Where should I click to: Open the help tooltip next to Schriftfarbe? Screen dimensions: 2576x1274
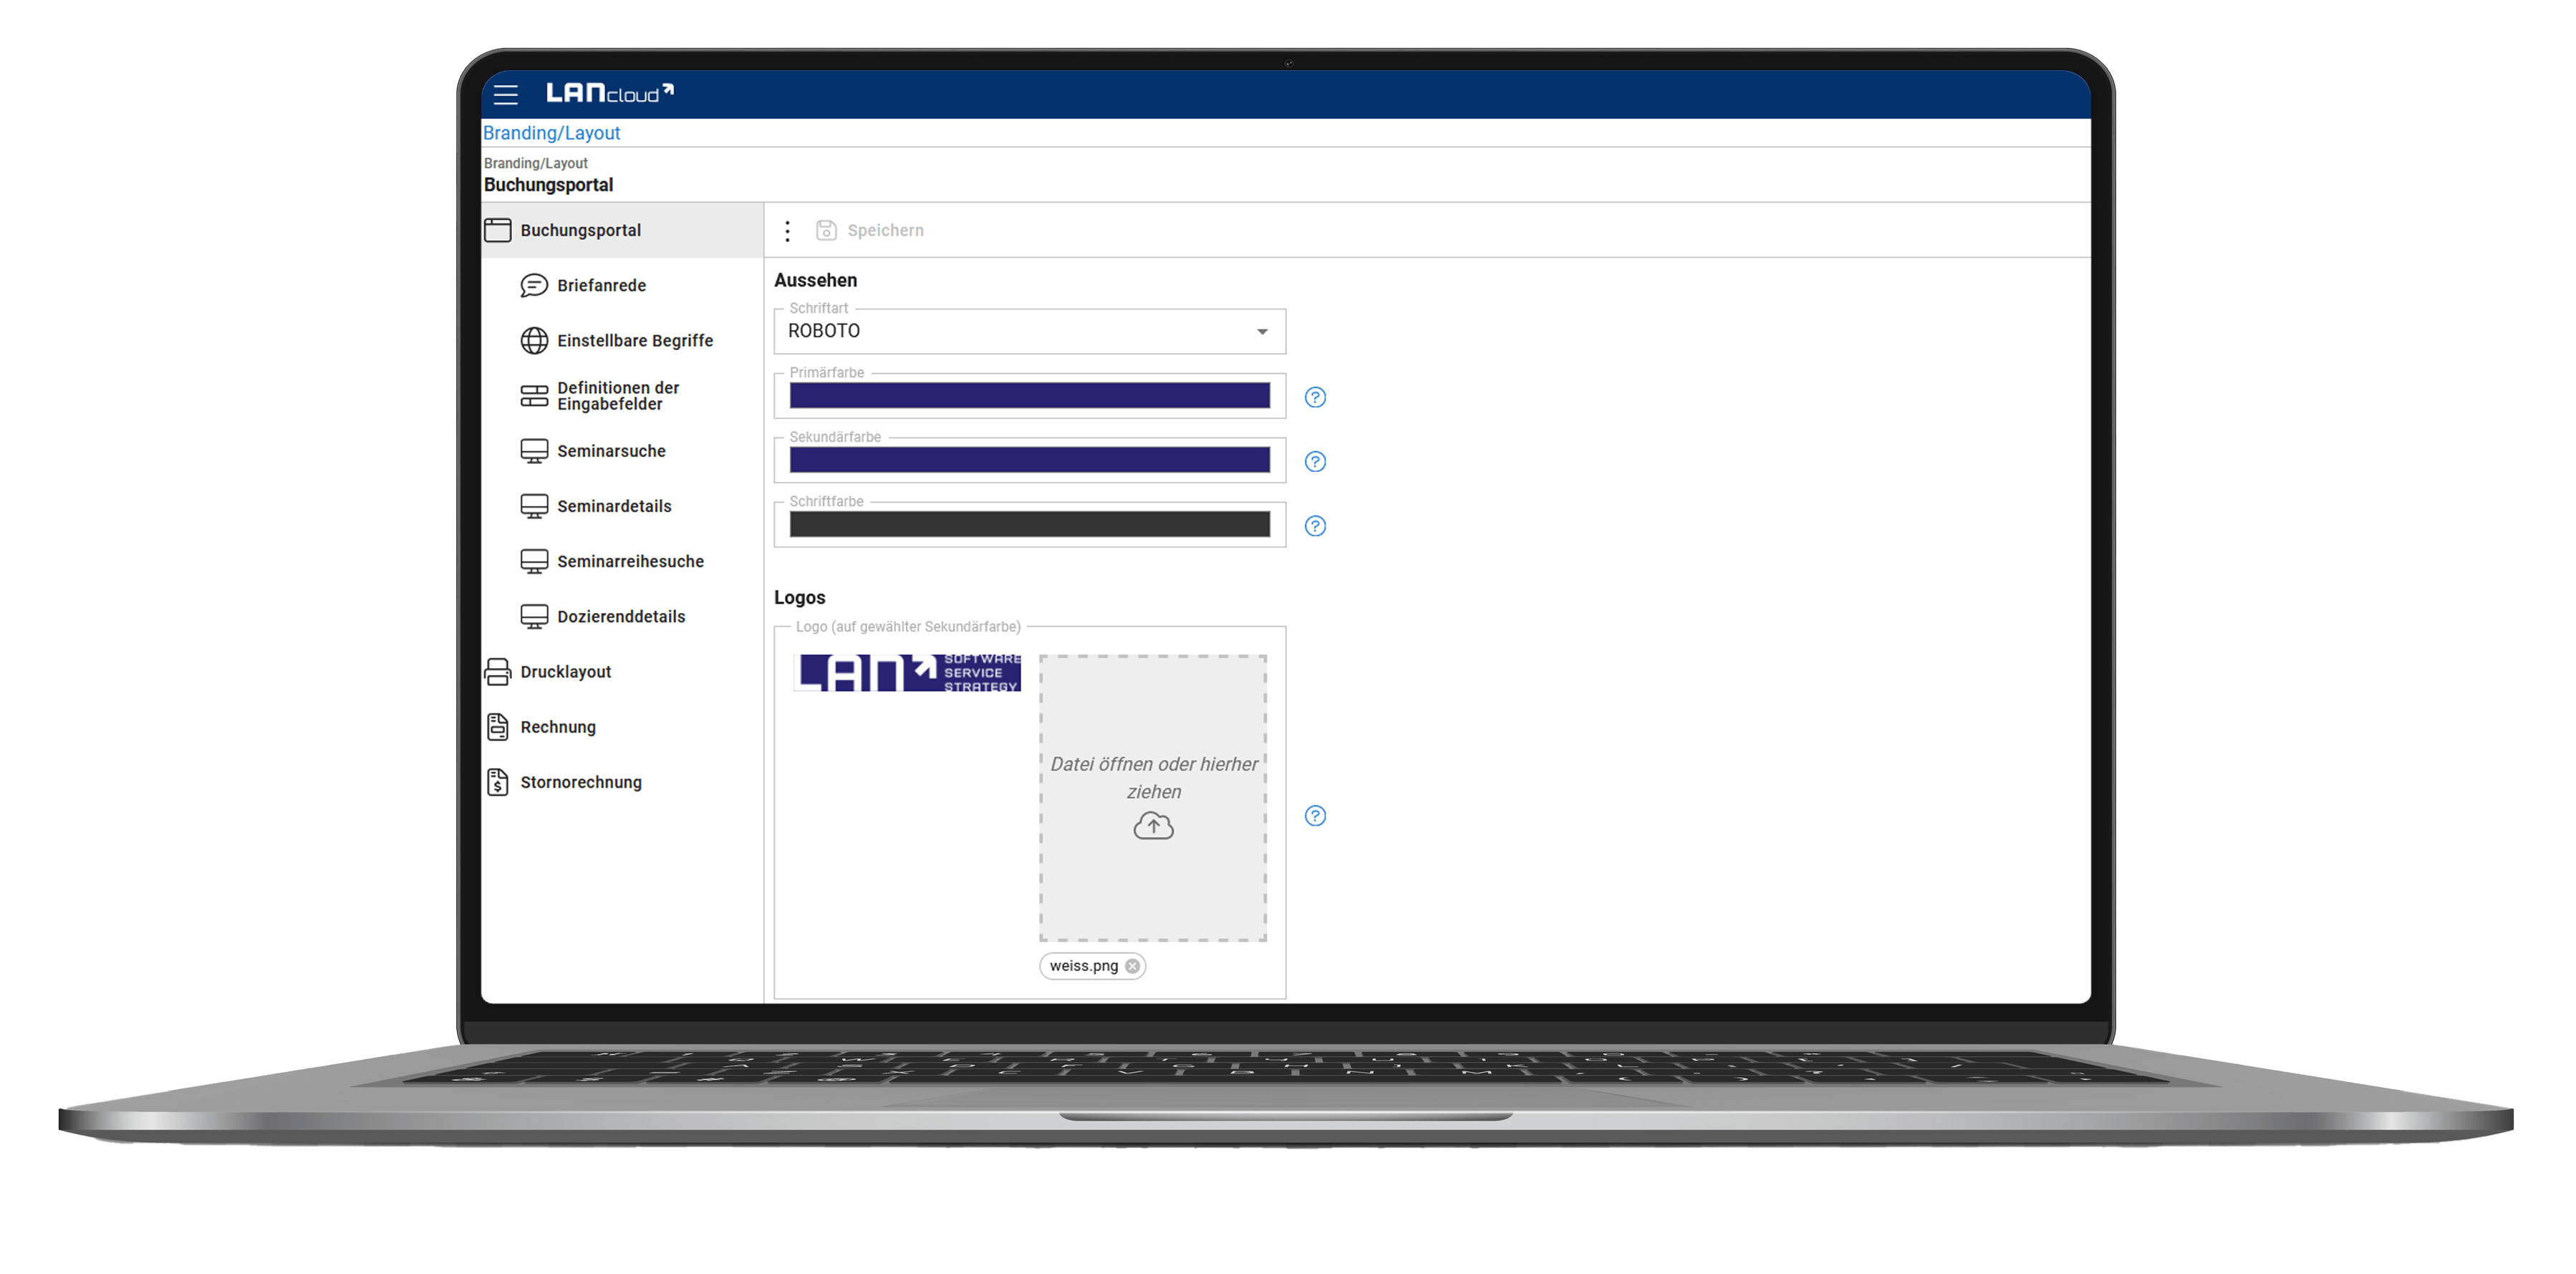pos(1315,525)
